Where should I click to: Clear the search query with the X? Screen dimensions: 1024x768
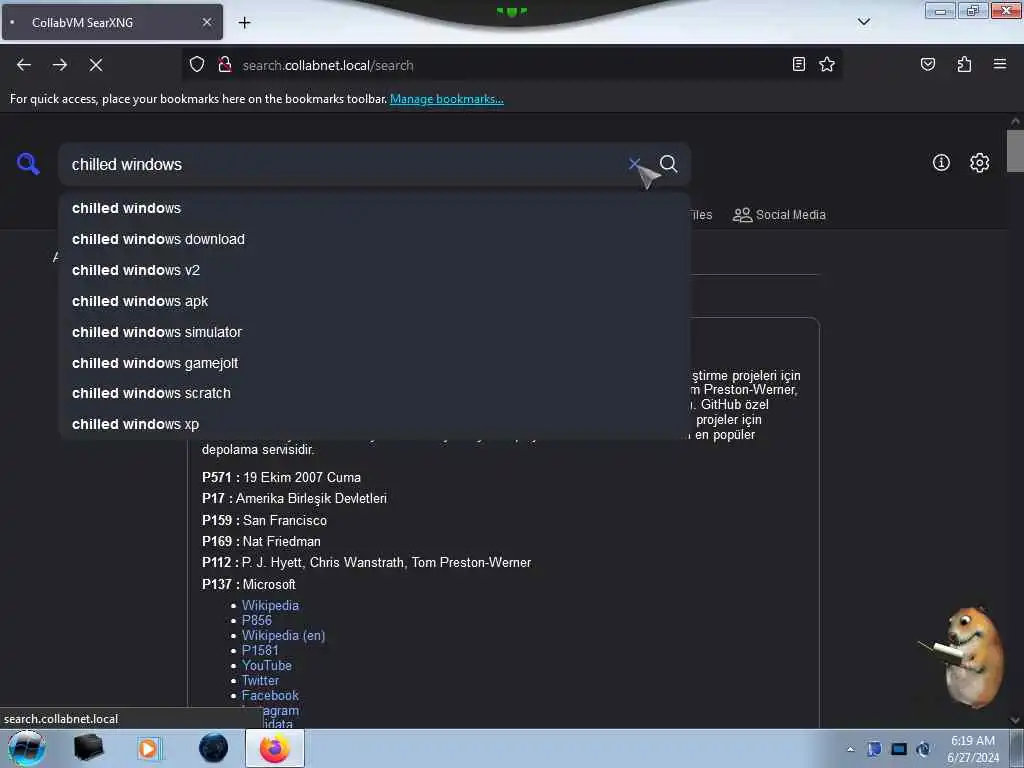tap(633, 164)
